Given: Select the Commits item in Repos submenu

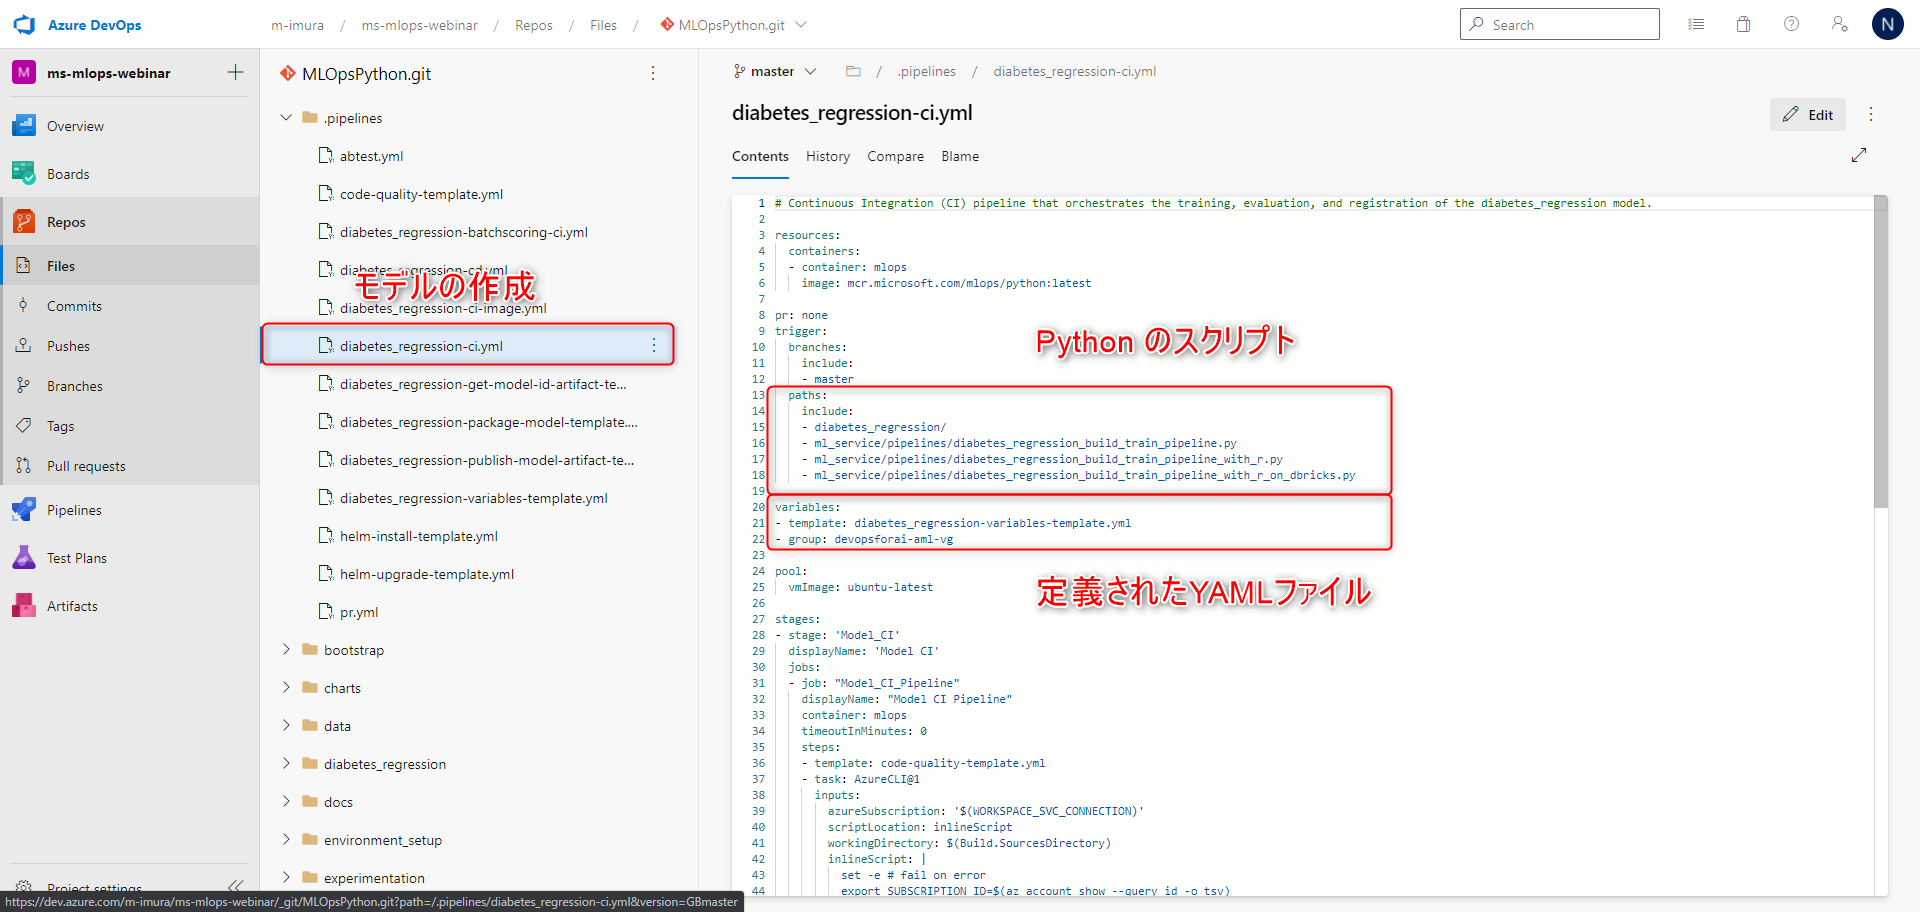Looking at the screenshot, I should tap(130, 306).
